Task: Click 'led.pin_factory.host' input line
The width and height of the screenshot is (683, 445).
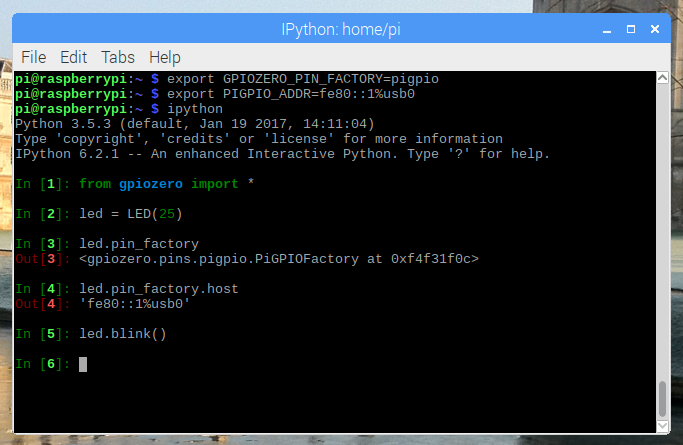Action: (159, 289)
